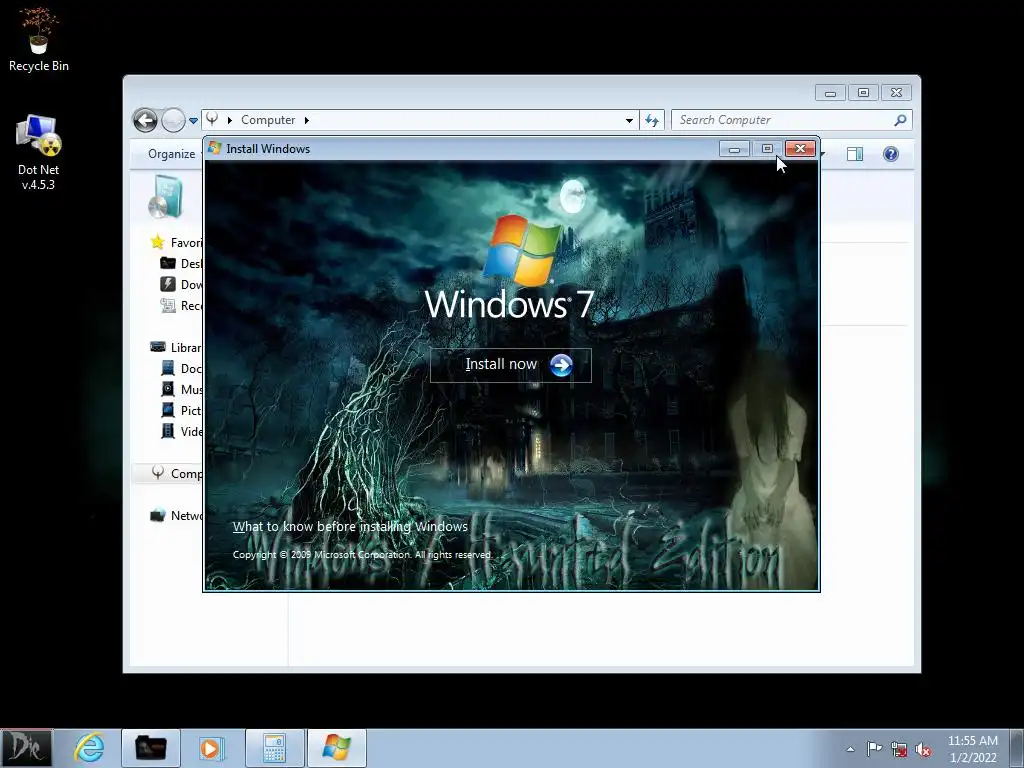Open the Action Center flag icon
1024x768 pixels.
click(x=874, y=749)
